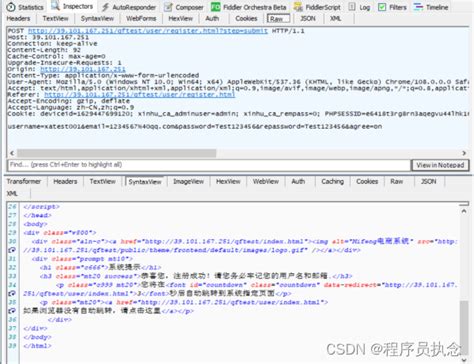This screenshot has width=474, height=364.
Task: Switch response view to Cookies tab
Action: pos(367,181)
